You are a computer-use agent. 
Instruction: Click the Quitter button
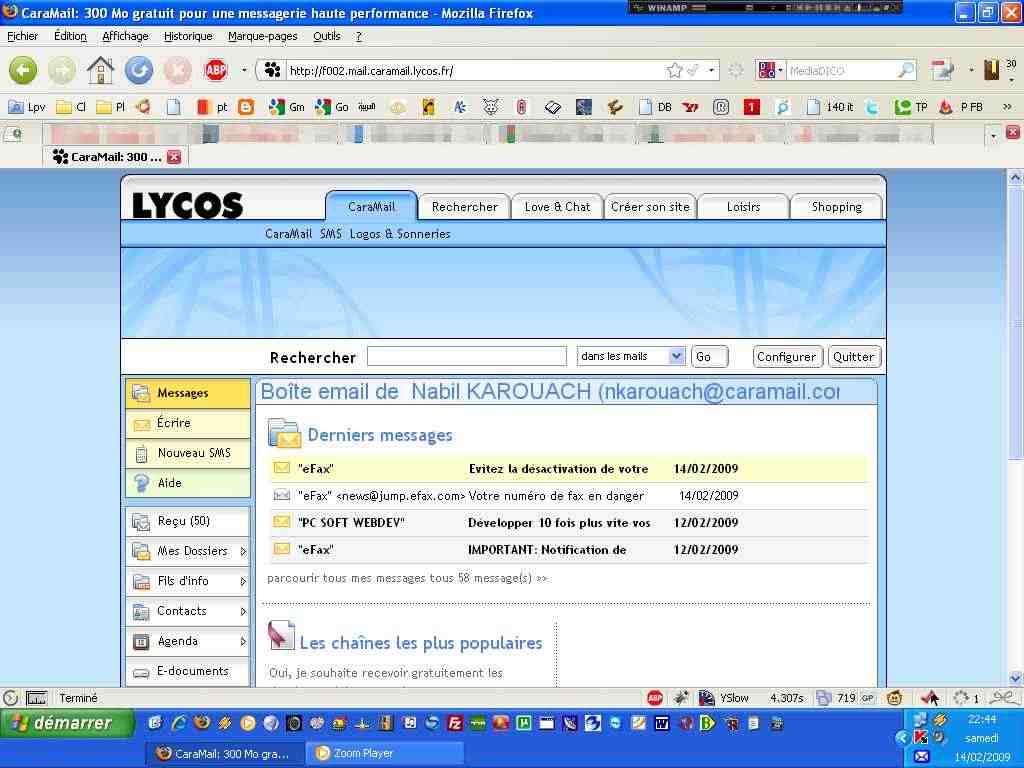[x=854, y=357]
